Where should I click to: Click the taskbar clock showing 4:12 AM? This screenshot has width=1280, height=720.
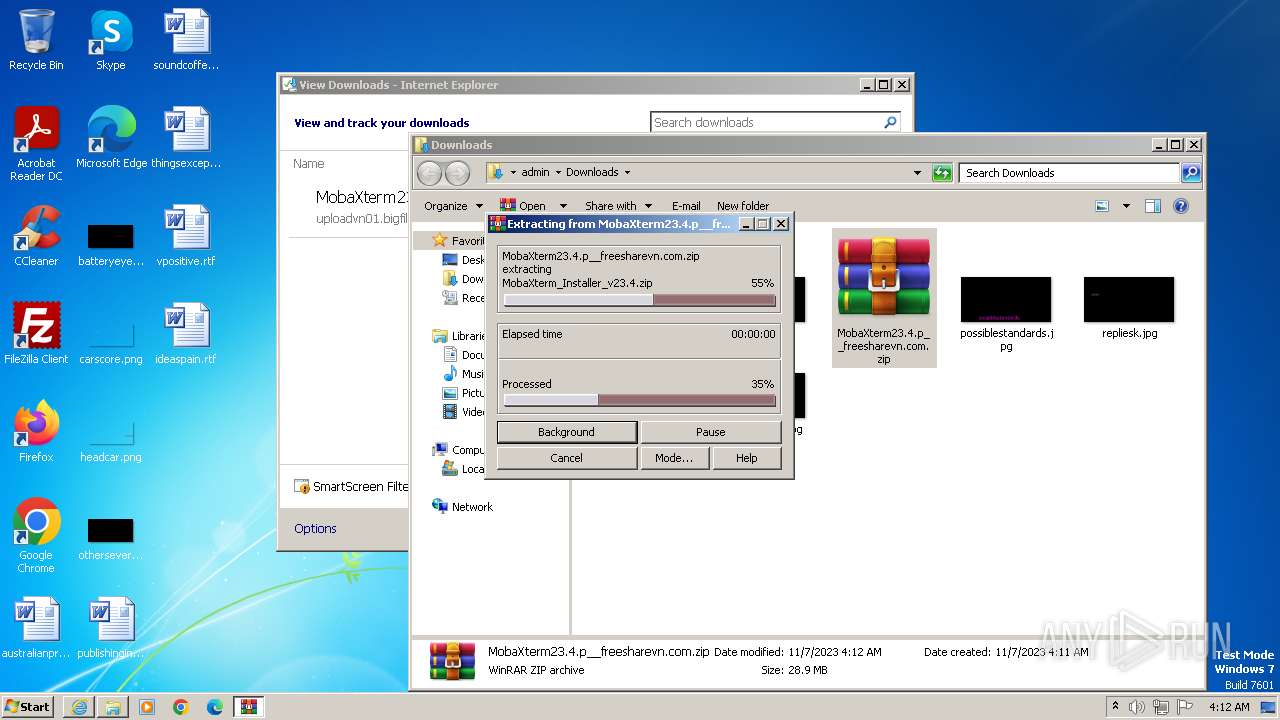[x=1228, y=706]
